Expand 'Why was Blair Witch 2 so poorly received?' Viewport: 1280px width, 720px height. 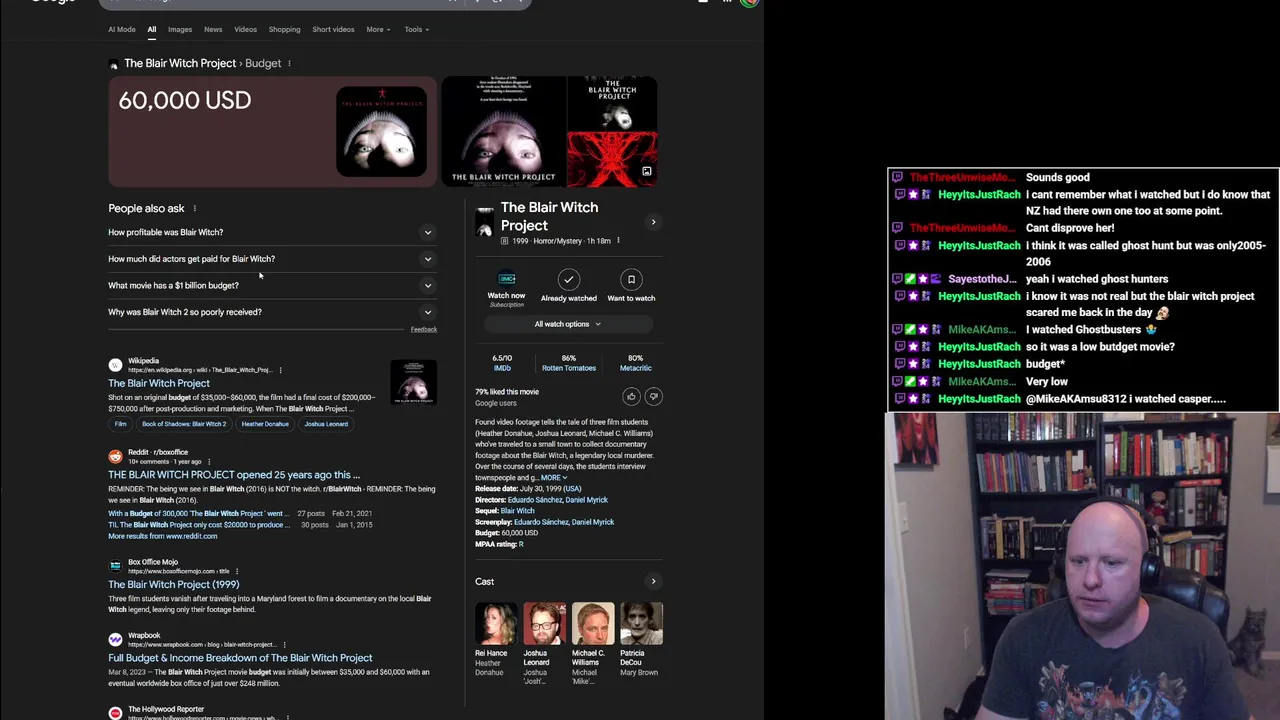pyautogui.click(x=273, y=312)
